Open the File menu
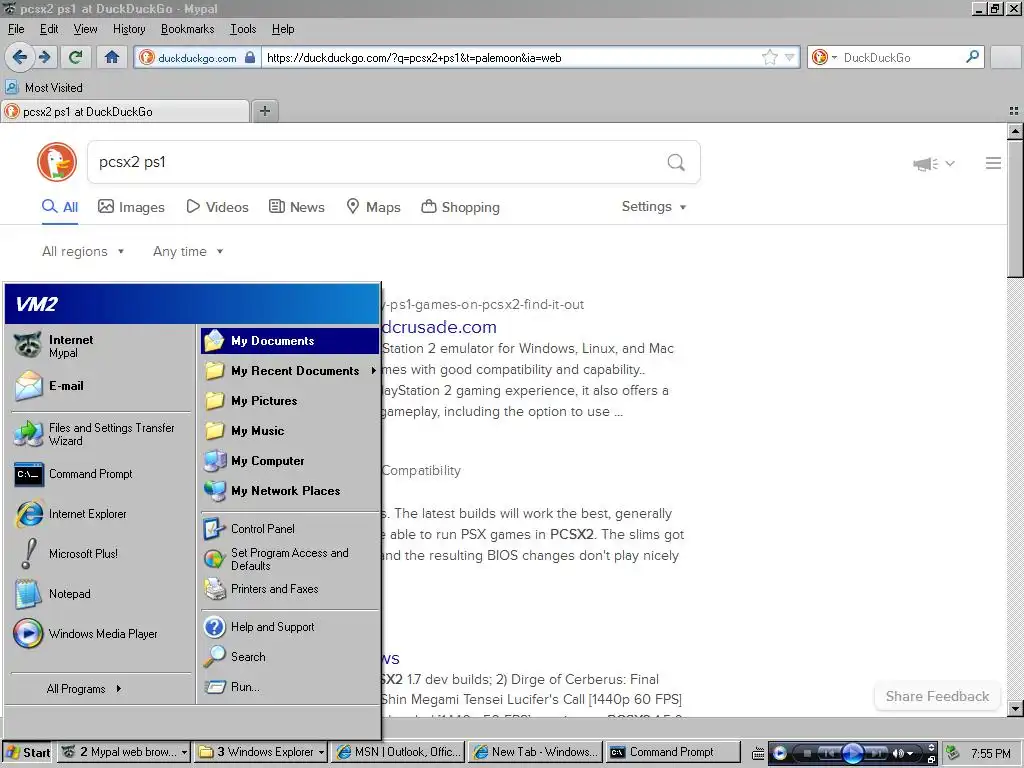 (x=16, y=29)
